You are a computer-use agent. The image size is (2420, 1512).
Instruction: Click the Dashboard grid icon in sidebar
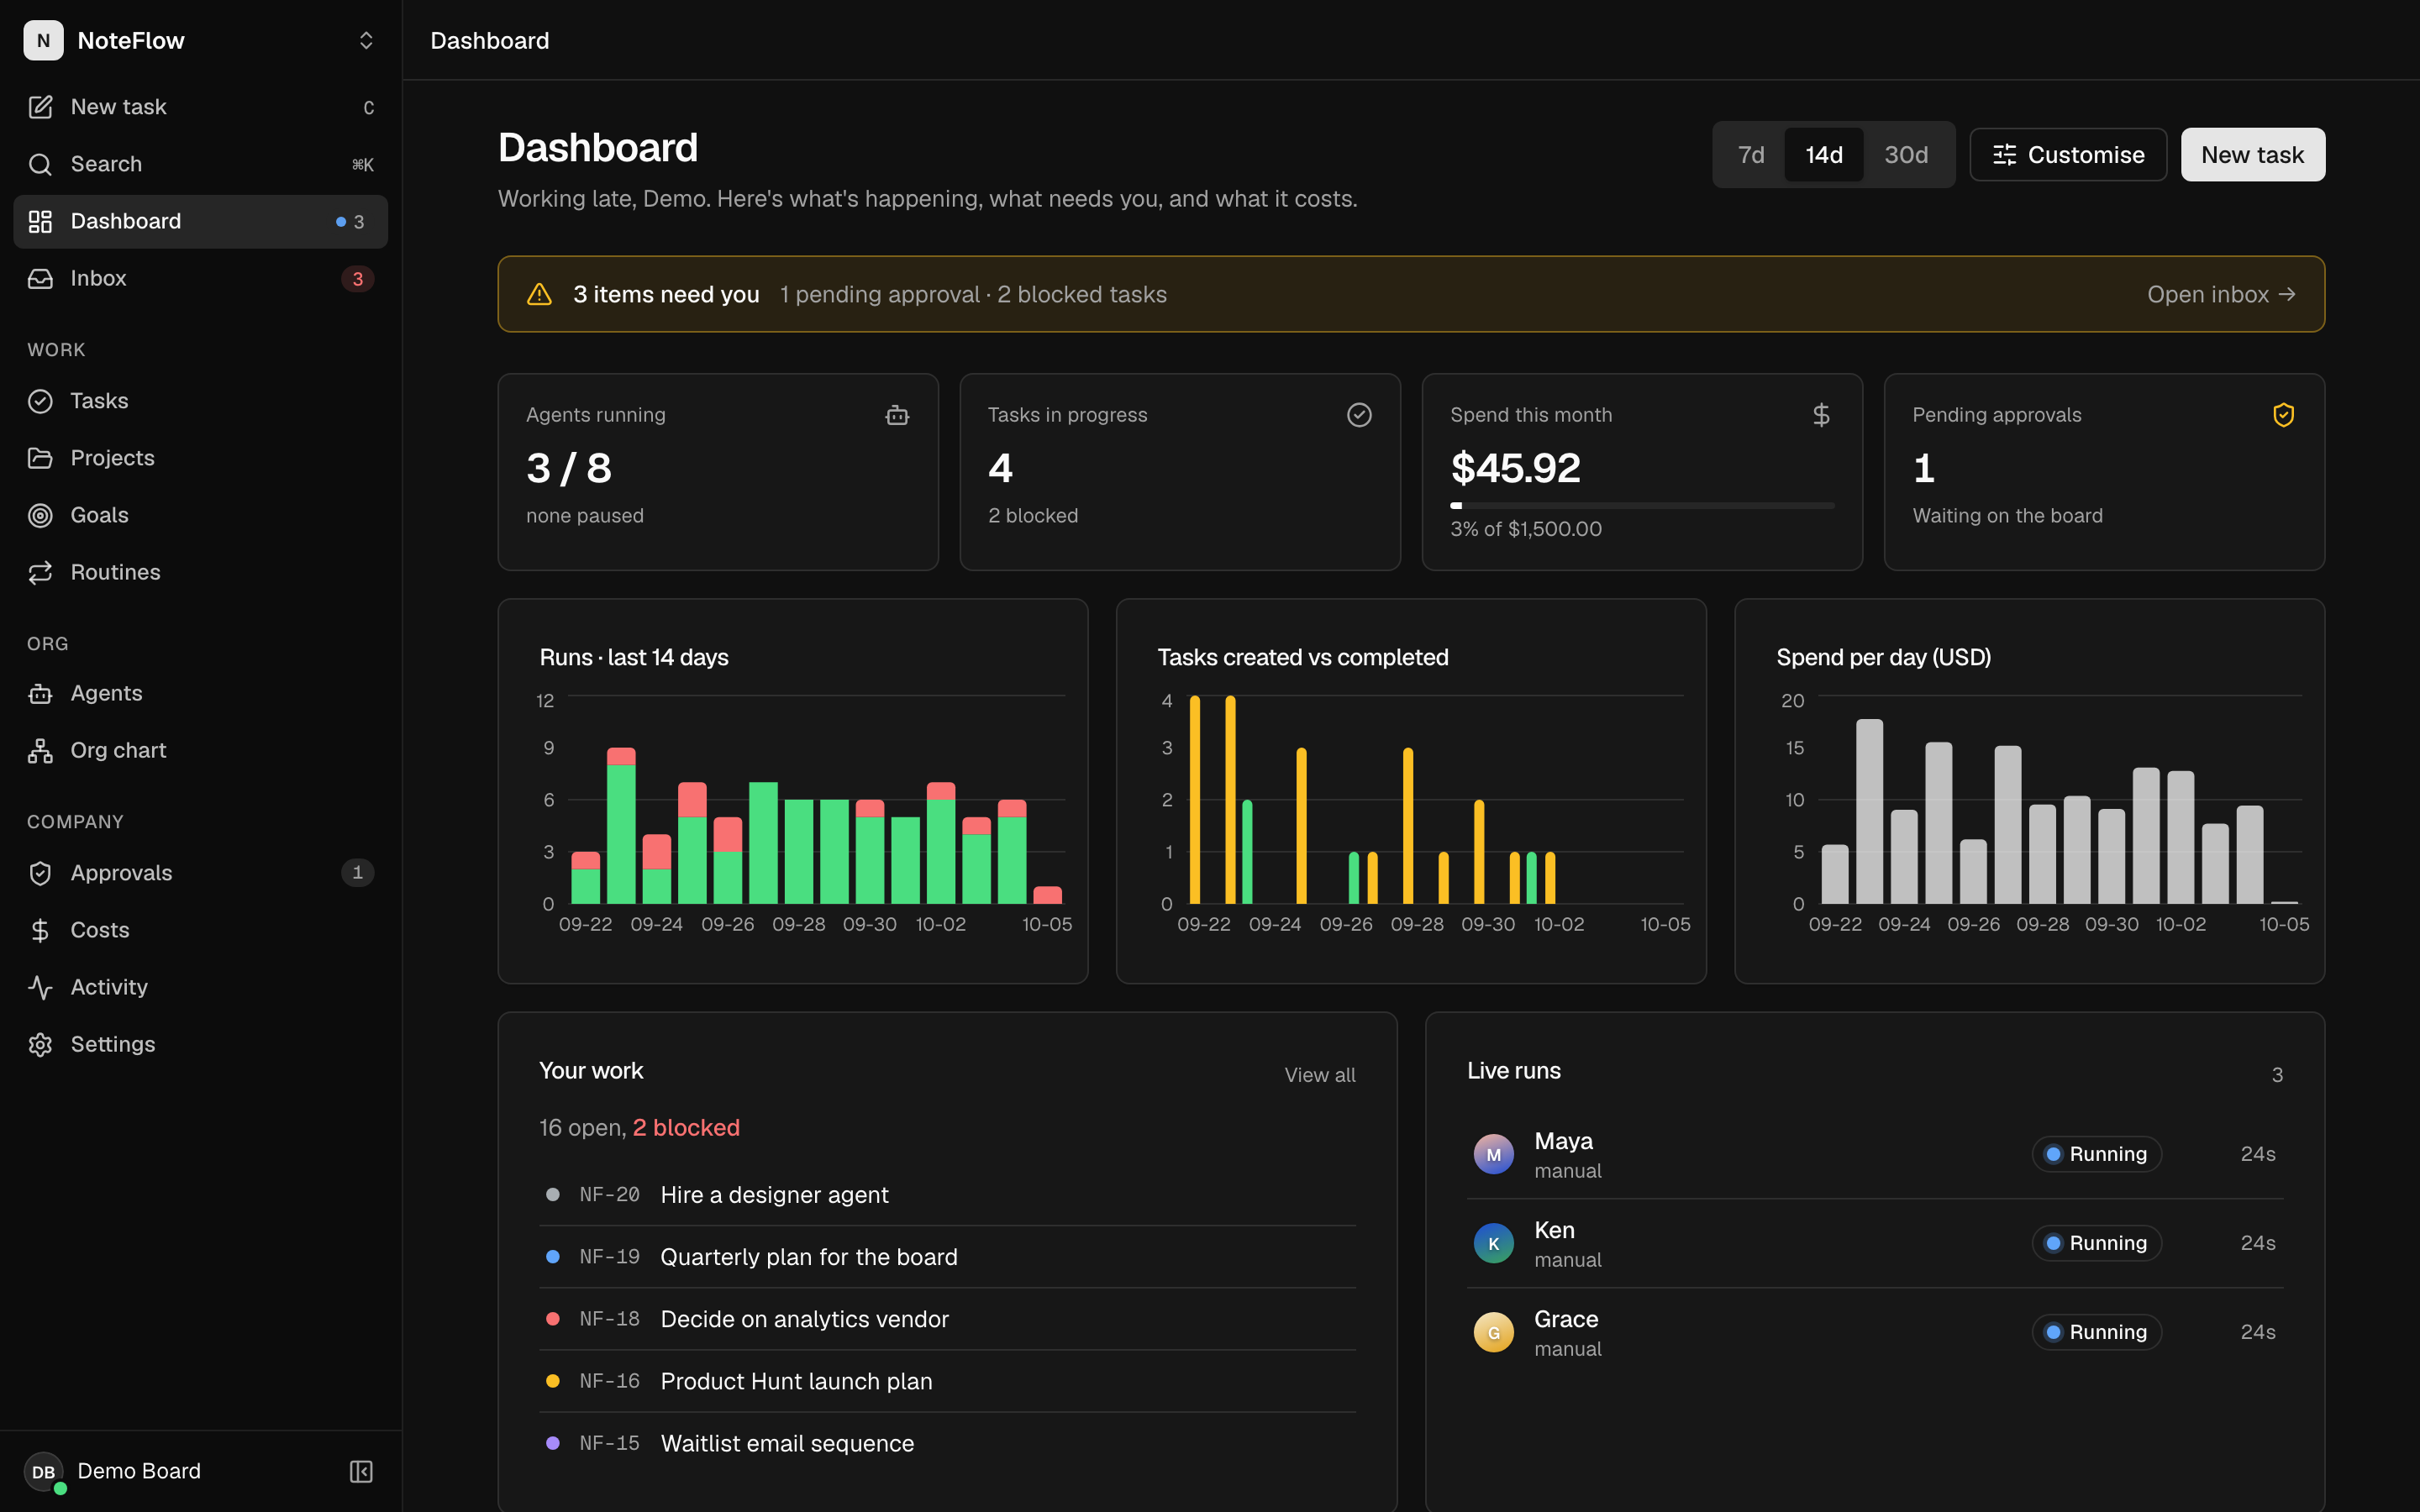[40, 221]
